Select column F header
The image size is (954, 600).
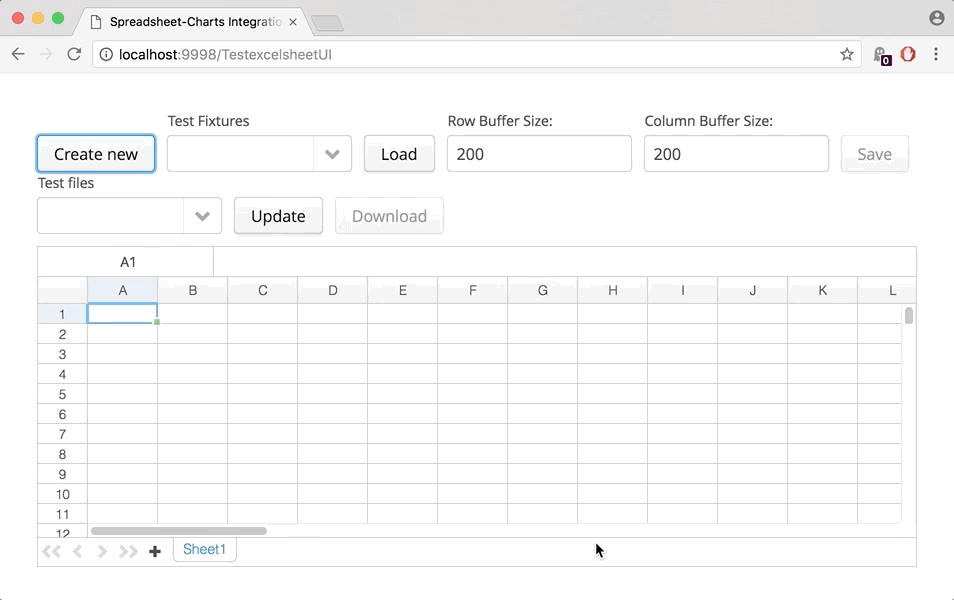click(x=472, y=290)
